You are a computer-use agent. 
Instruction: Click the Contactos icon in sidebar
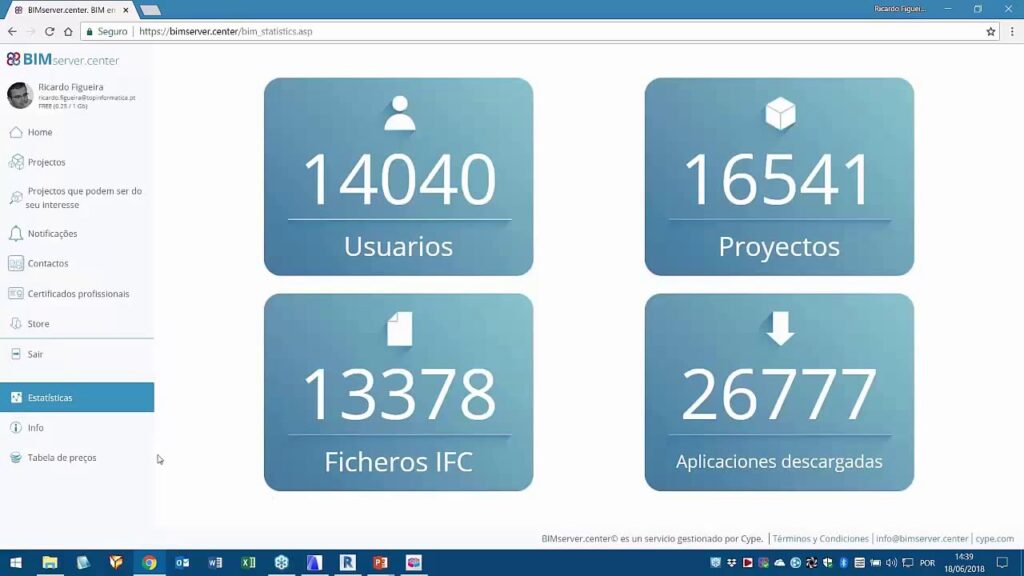click(16, 264)
